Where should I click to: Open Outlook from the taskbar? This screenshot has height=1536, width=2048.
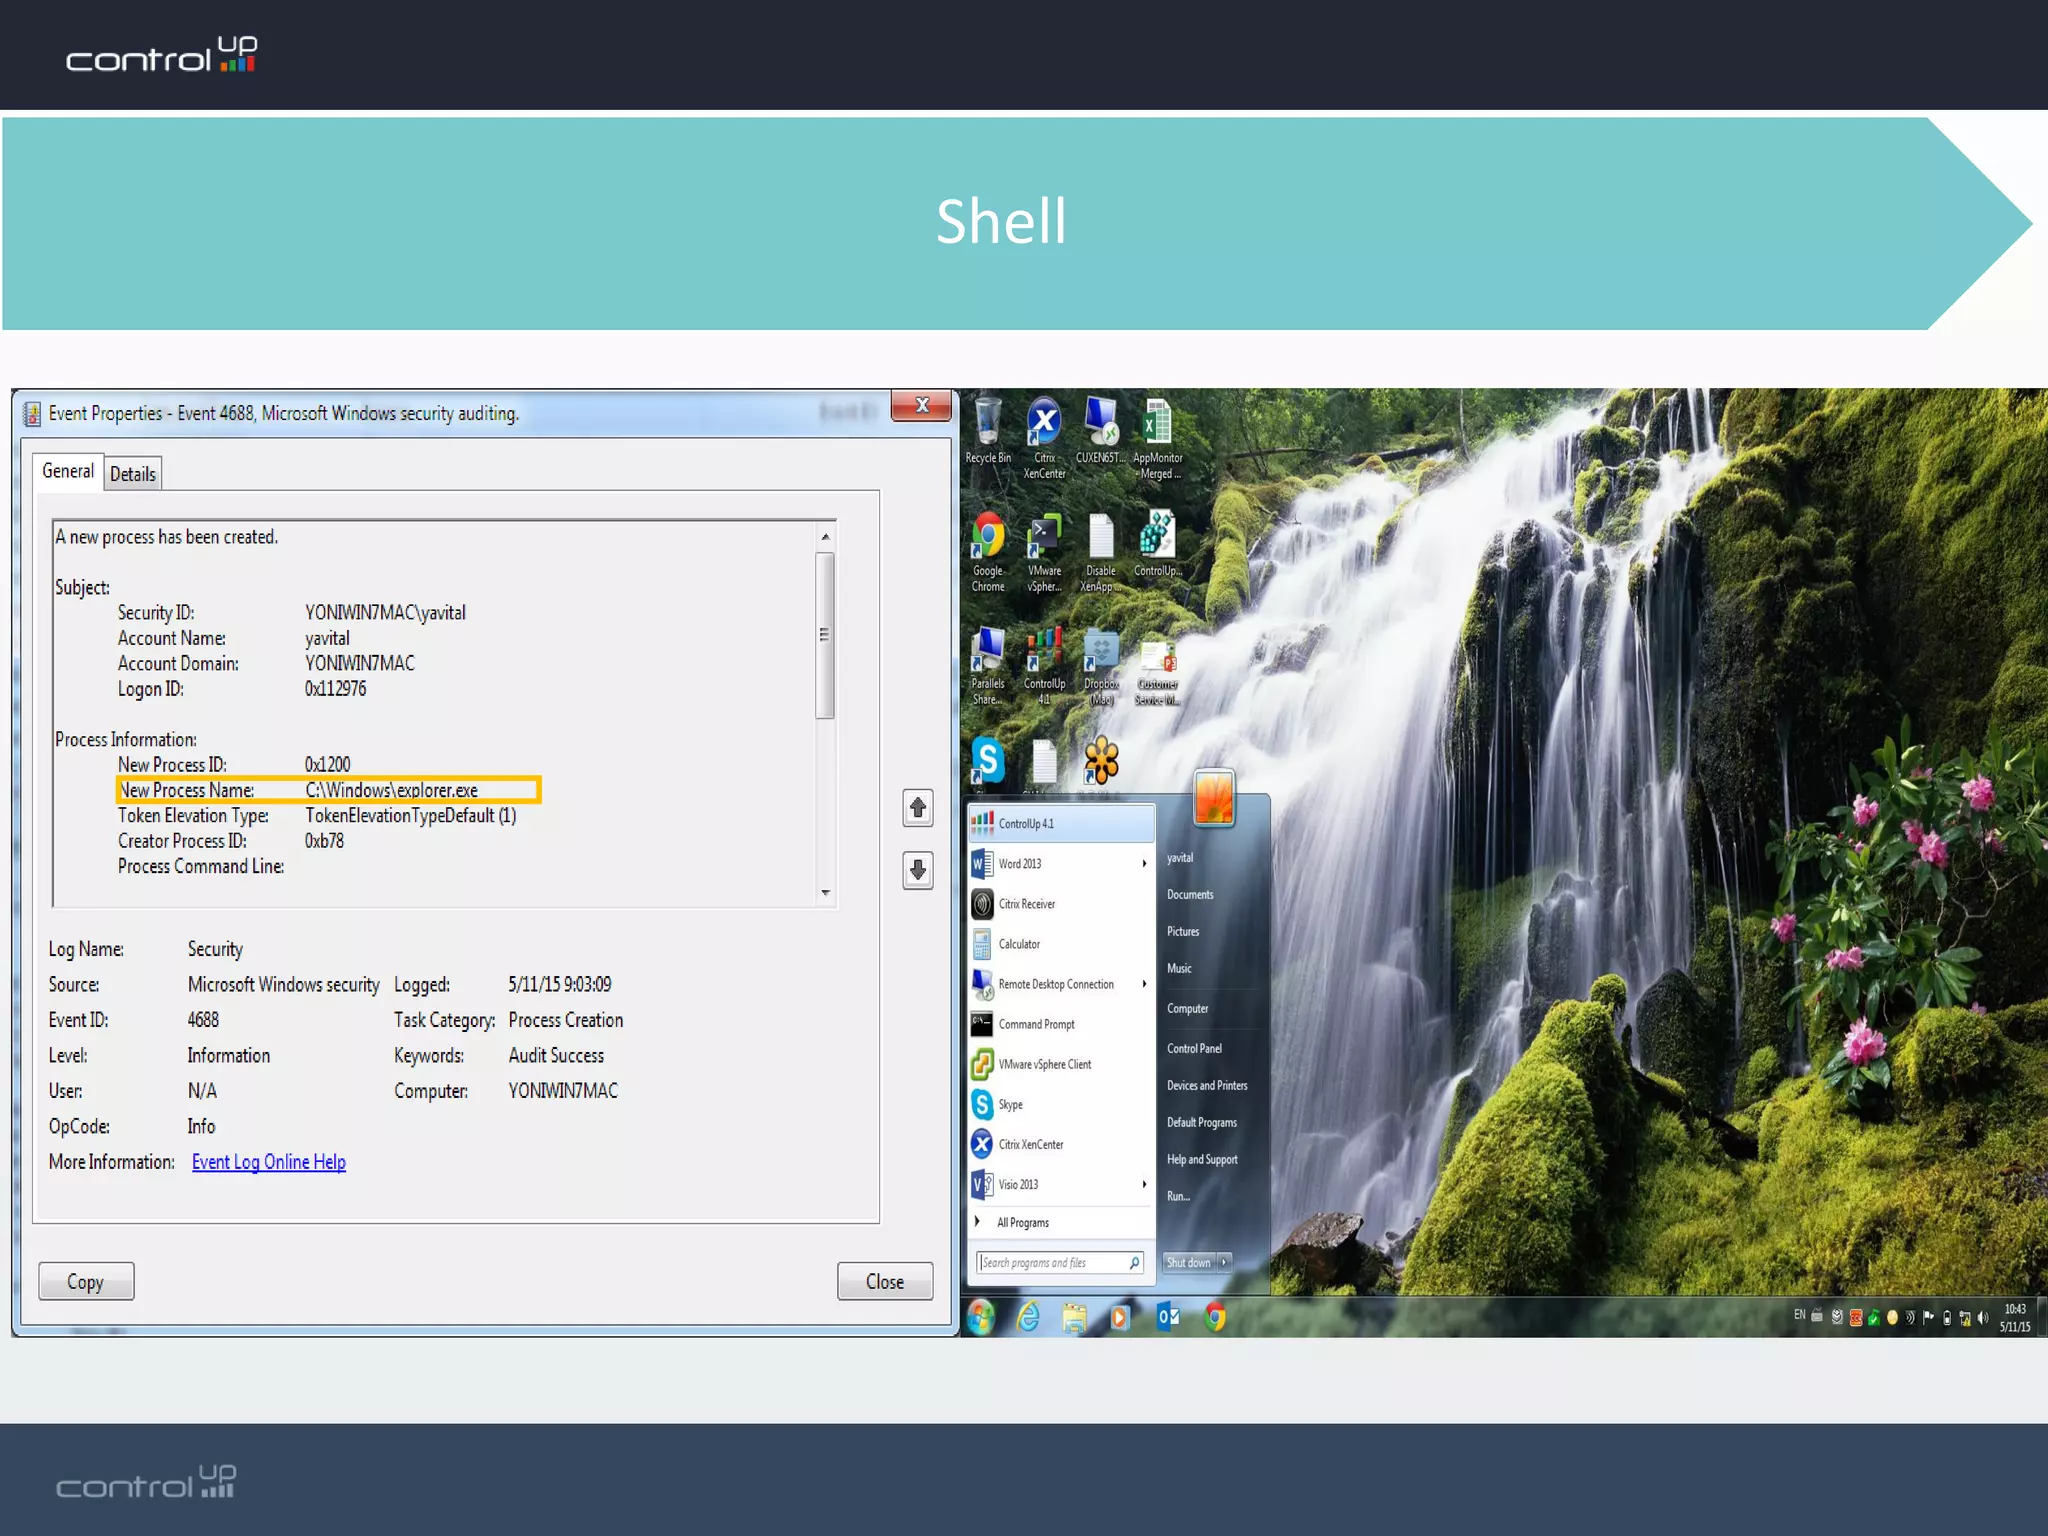pos(1167,1317)
